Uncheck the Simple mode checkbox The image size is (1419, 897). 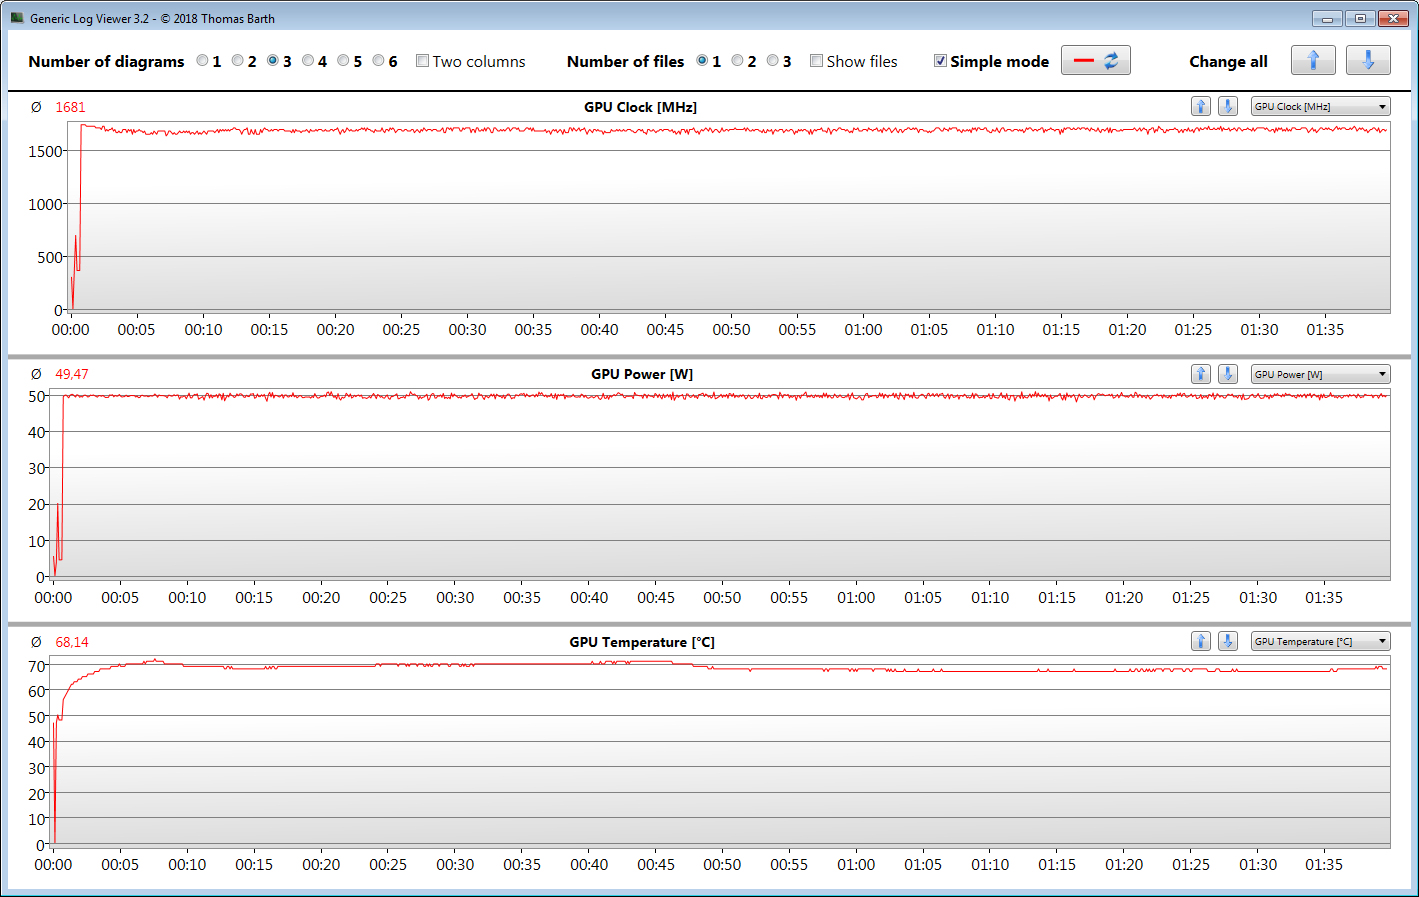(x=940, y=61)
